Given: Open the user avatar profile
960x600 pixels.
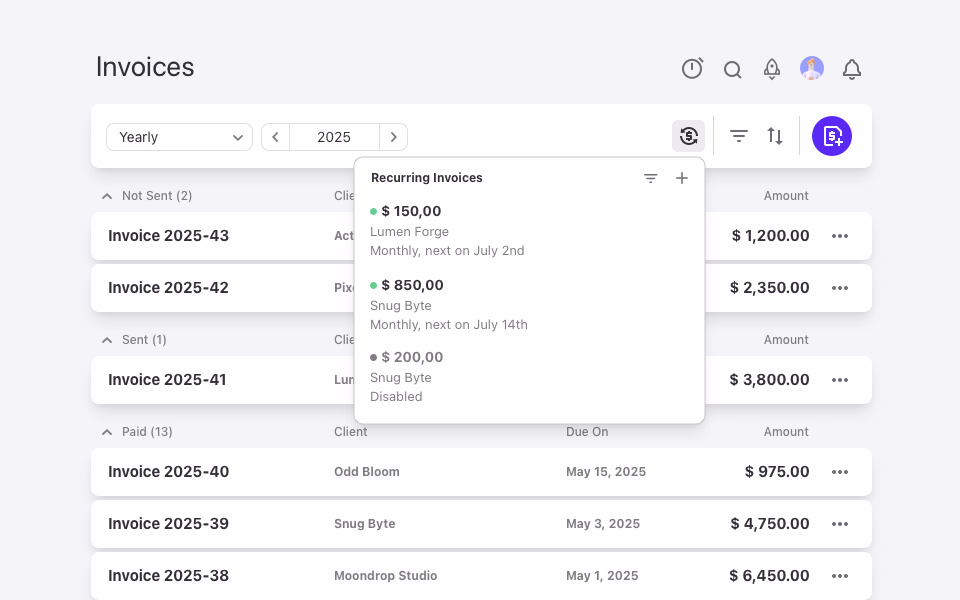Looking at the screenshot, I should coord(812,69).
